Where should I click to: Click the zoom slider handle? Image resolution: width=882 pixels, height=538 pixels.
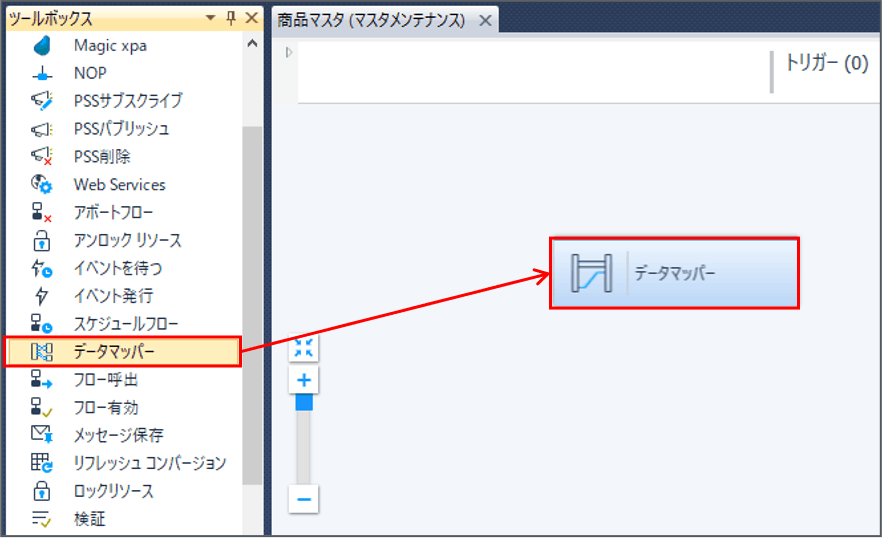tap(304, 403)
